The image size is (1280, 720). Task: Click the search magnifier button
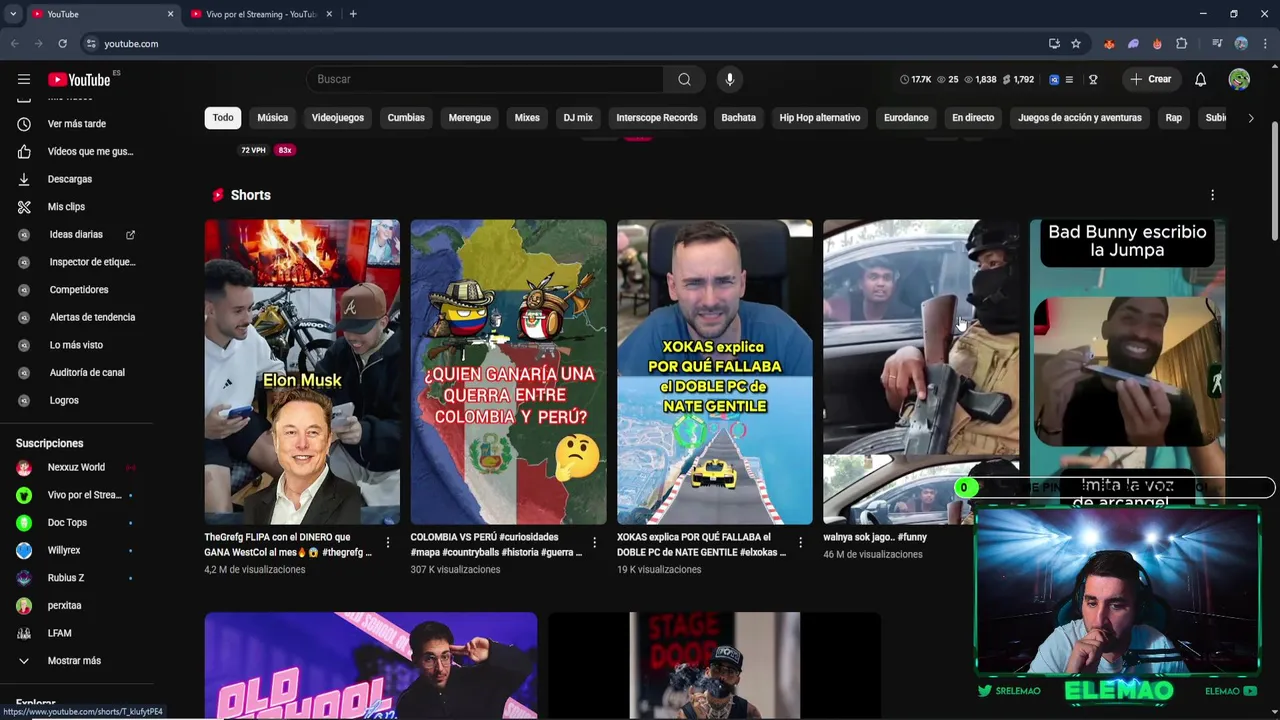(x=684, y=79)
